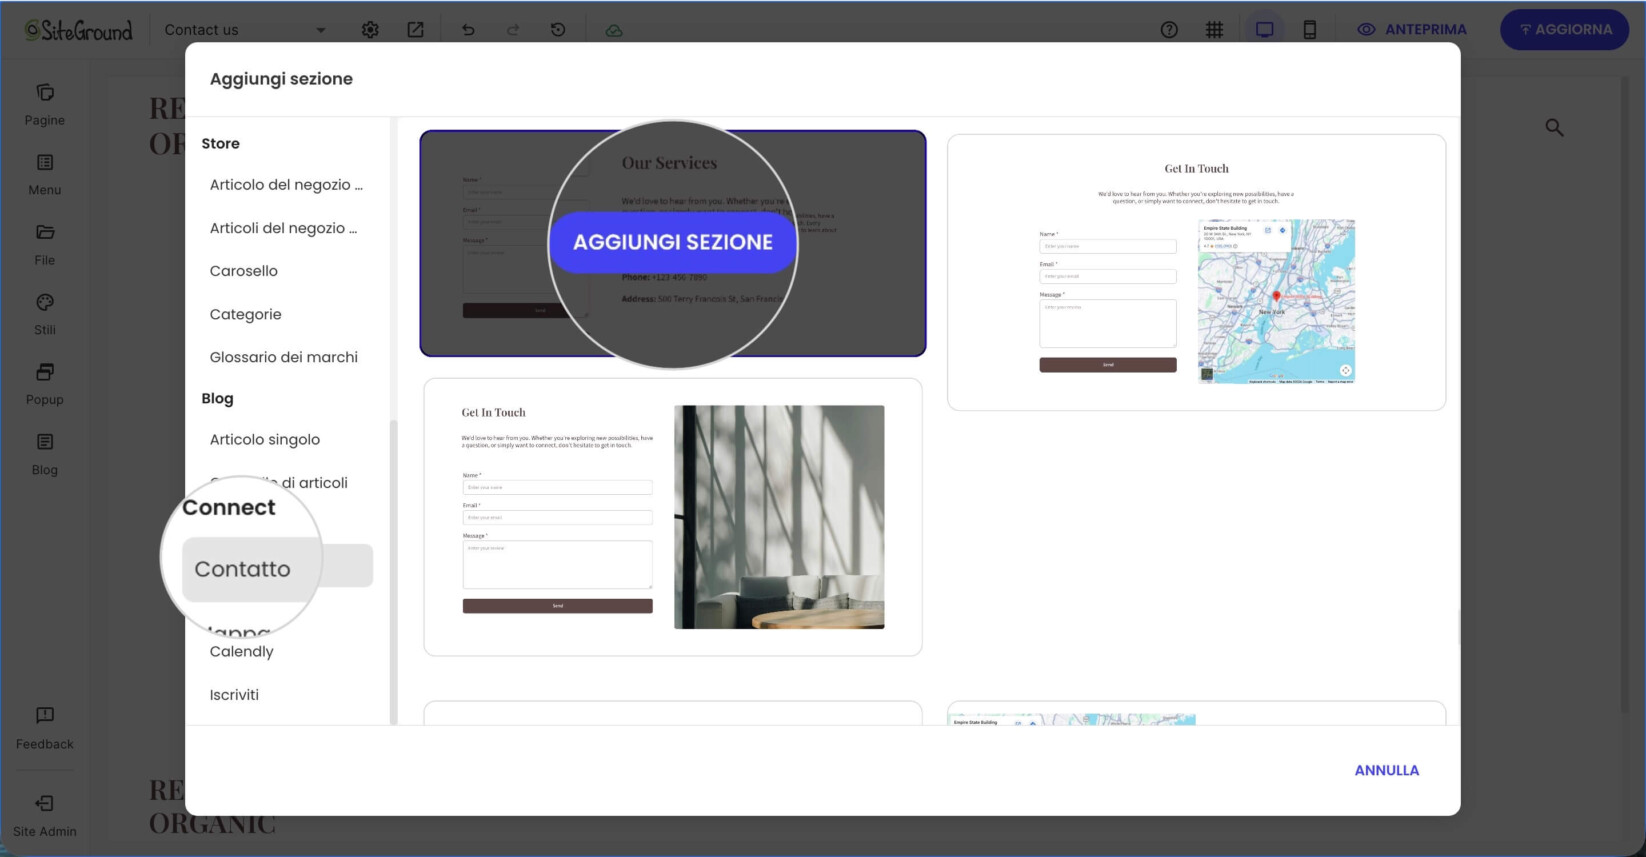Select Glossario dei marchi category
The image size is (1646, 857).
(x=284, y=357)
